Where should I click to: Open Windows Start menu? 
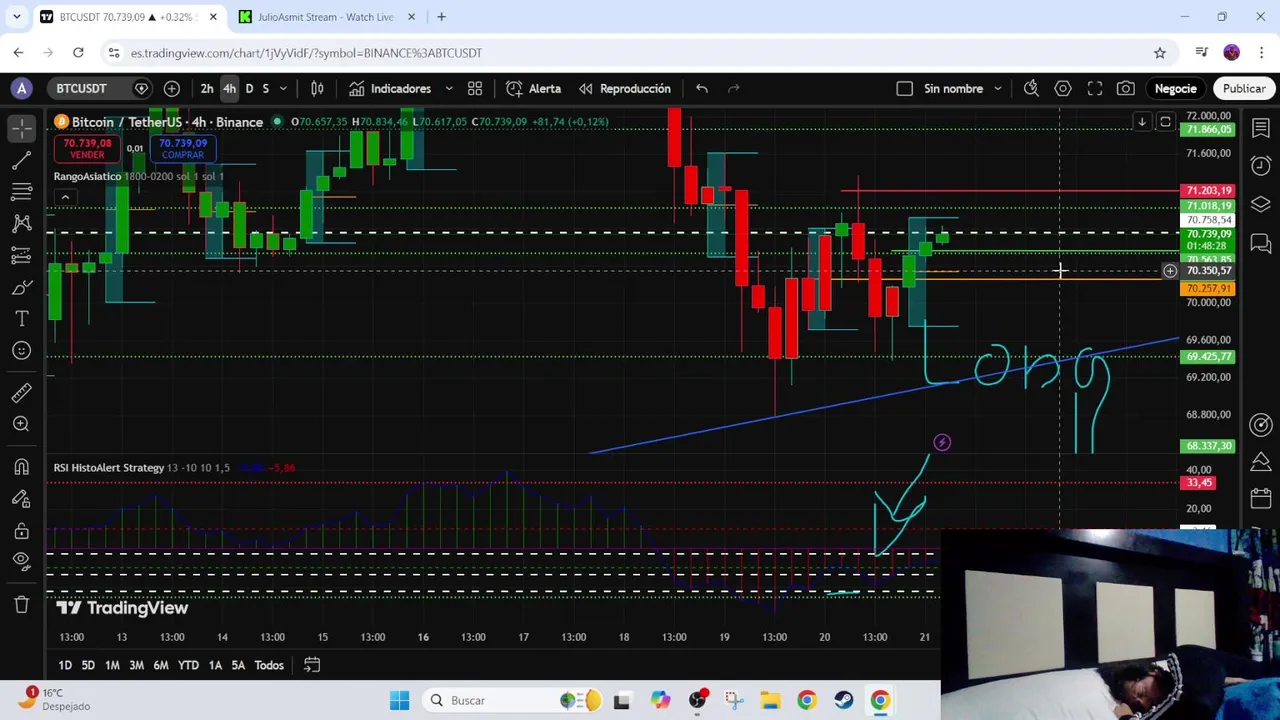399,700
